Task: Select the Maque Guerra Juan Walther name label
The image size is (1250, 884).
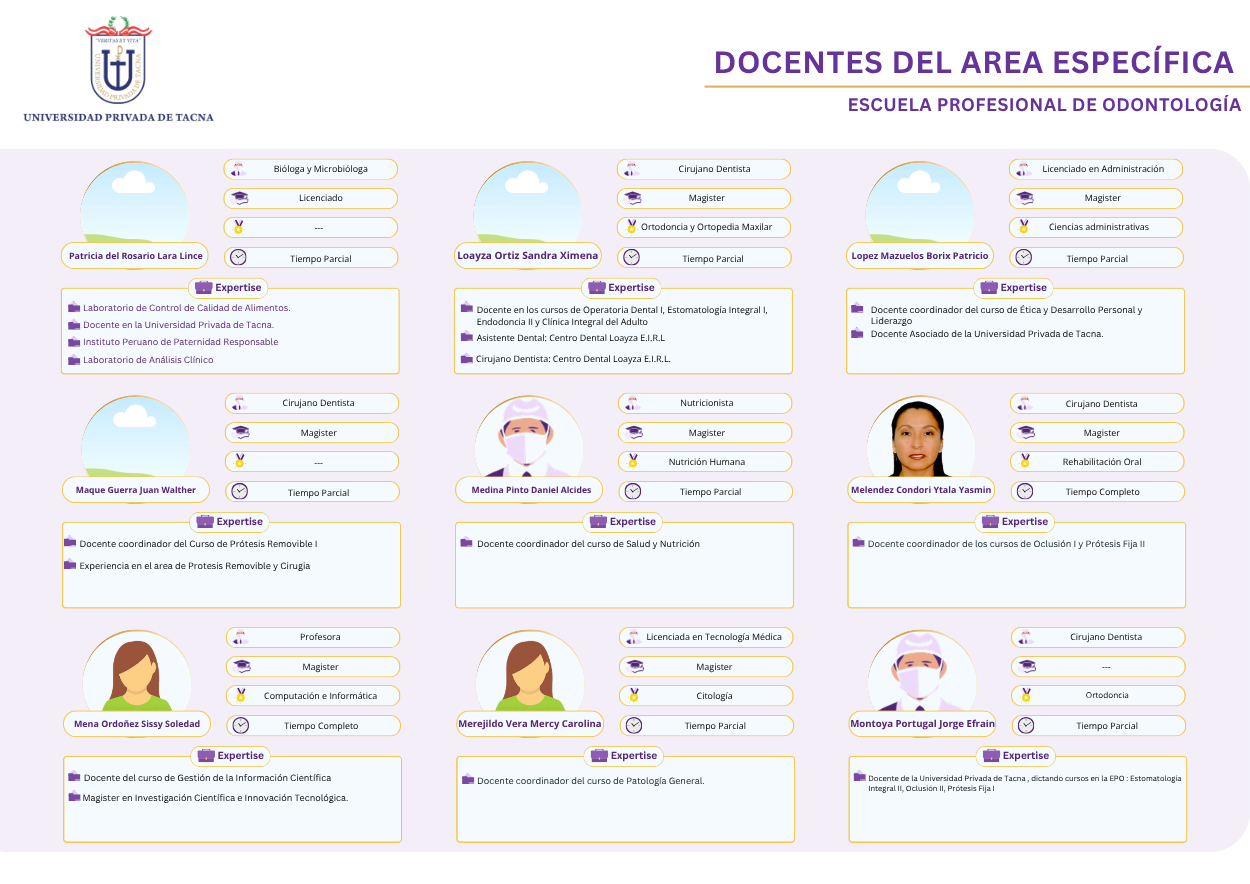Action: pyautogui.click(x=136, y=490)
